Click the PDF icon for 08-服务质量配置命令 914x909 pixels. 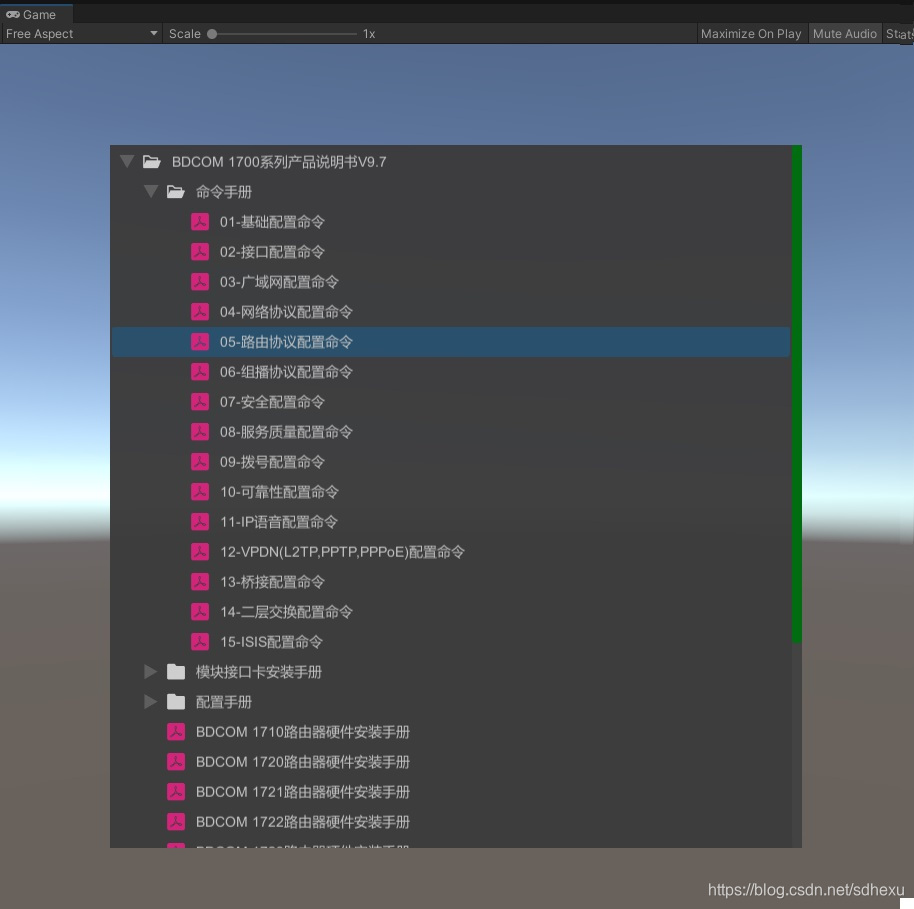200,432
